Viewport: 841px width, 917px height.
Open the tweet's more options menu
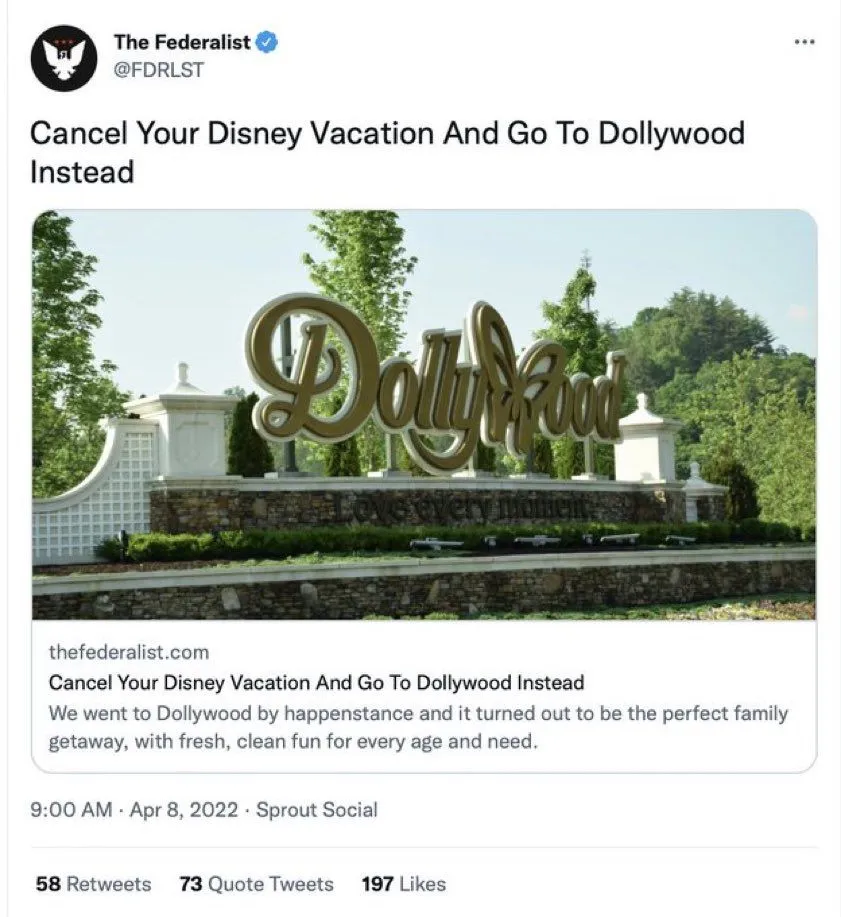pyautogui.click(x=803, y=43)
